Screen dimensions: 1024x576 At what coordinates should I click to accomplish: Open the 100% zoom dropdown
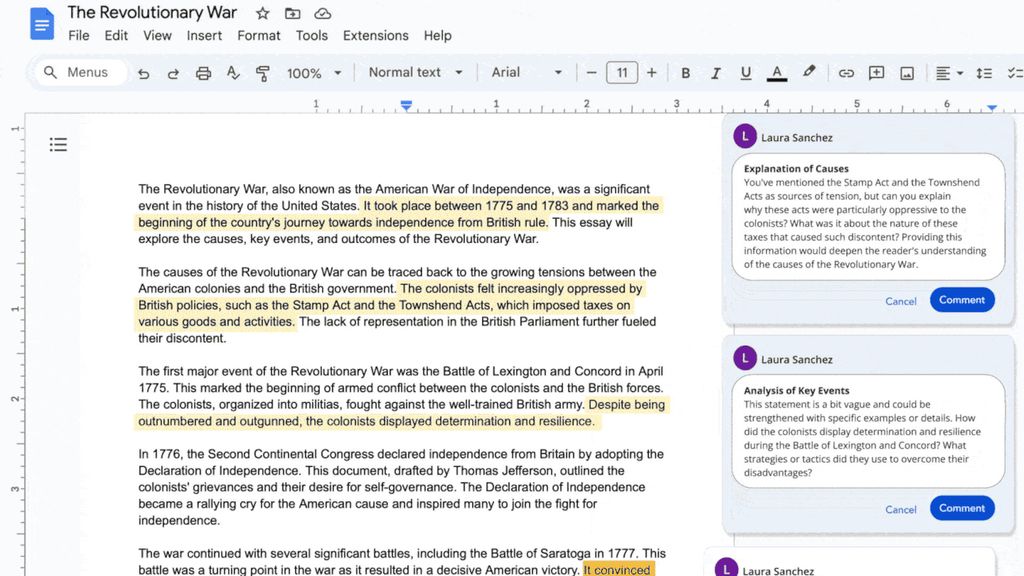coord(314,73)
